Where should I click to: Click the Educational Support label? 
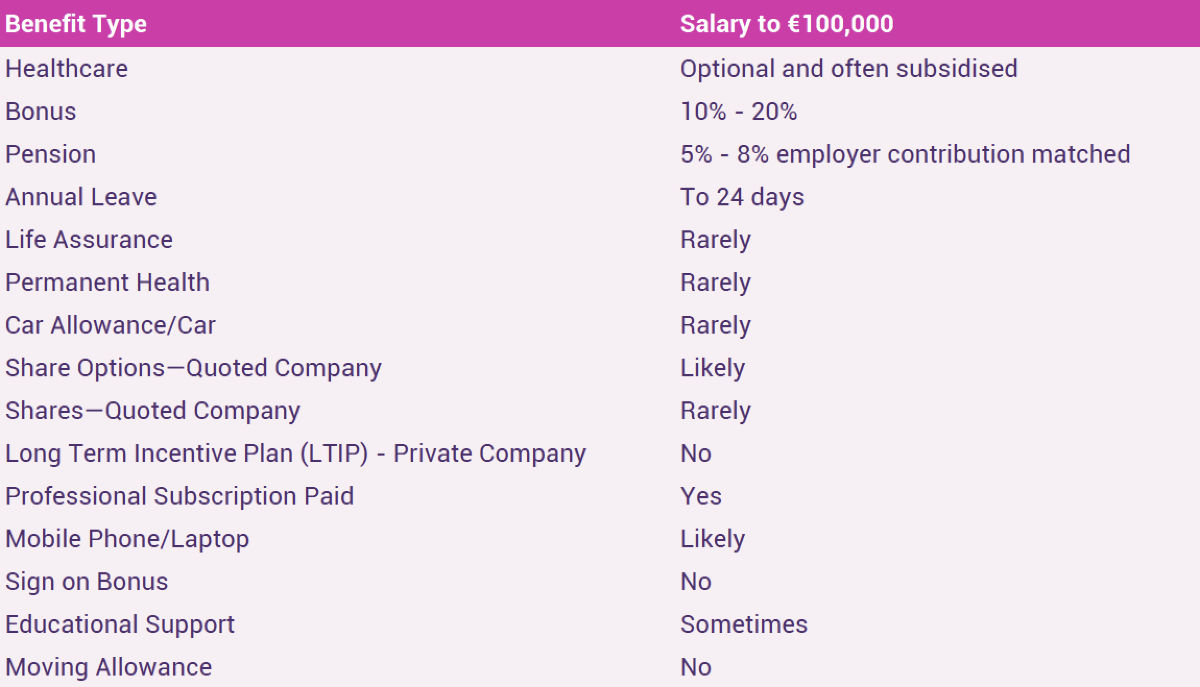(120, 625)
